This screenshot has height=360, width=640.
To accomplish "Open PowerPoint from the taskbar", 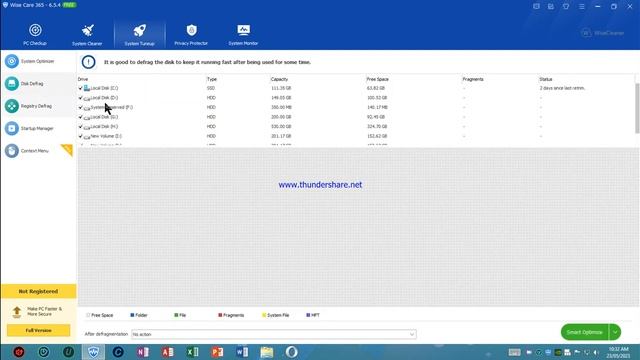I will pyautogui.click(x=218, y=352).
